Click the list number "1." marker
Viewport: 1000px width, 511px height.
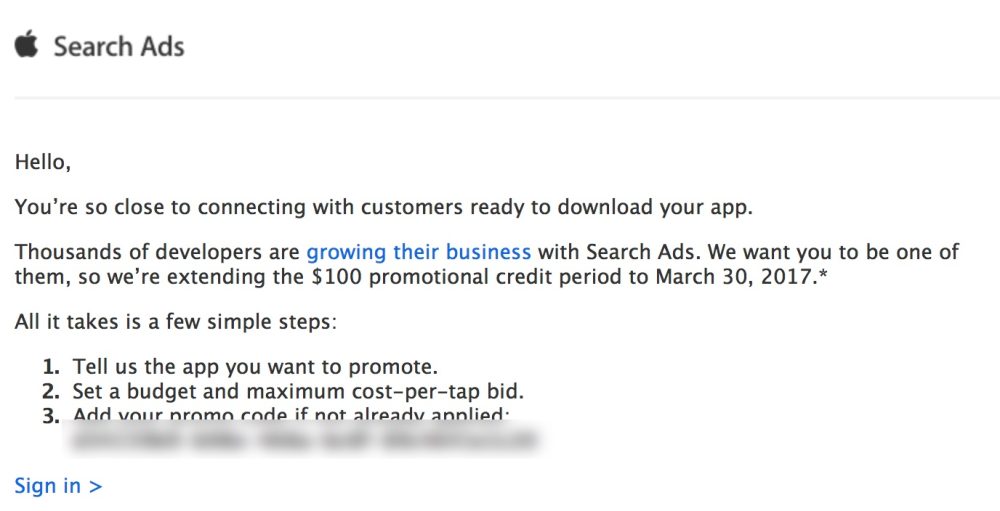51,366
